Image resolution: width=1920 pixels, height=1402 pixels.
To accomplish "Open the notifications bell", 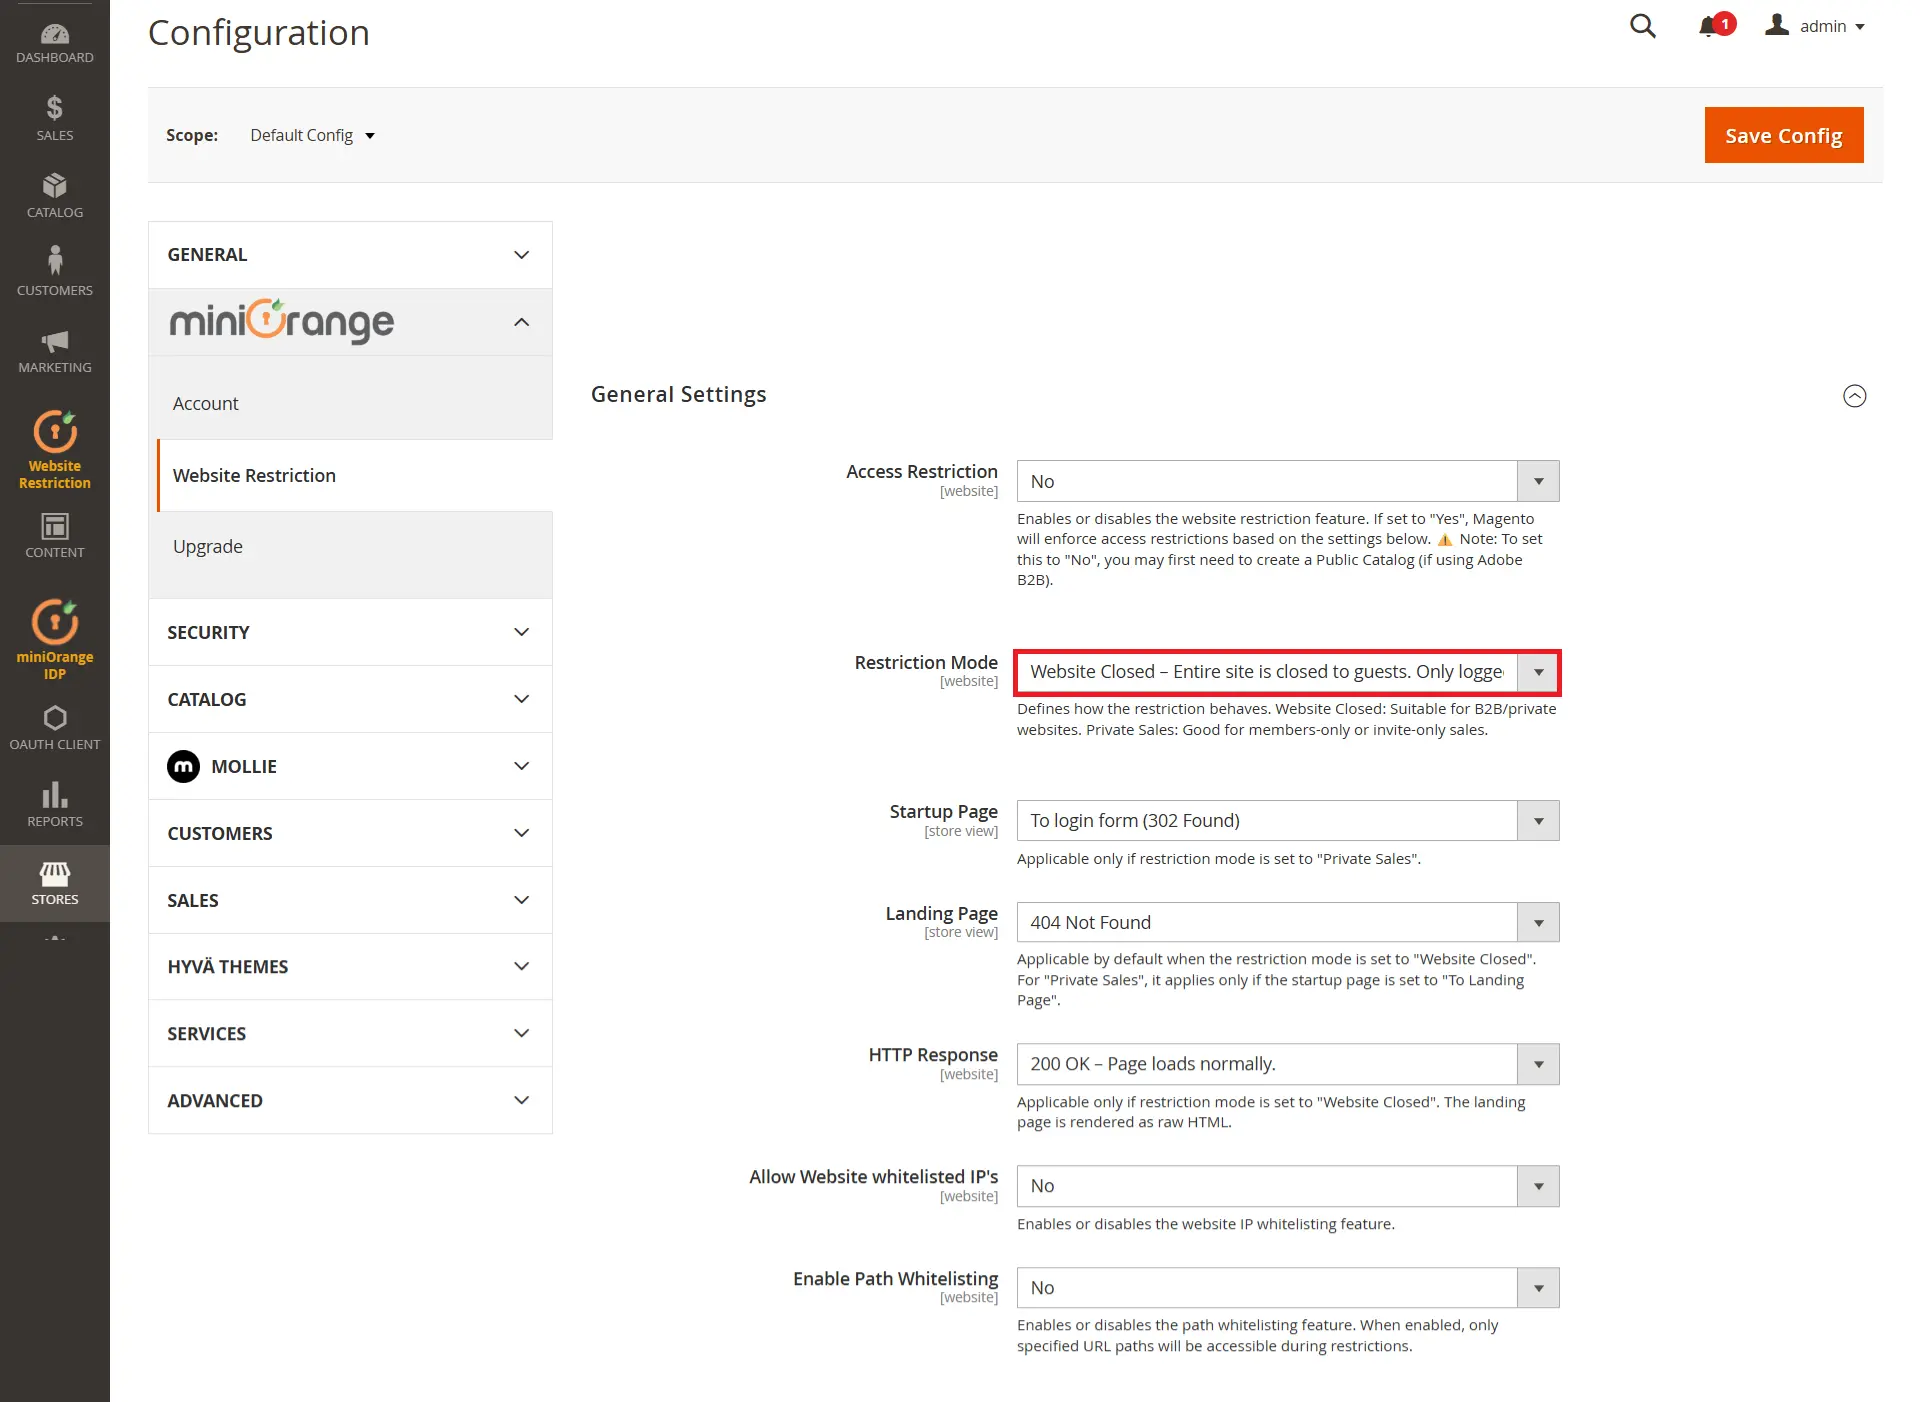I will (x=1709, y=26).
